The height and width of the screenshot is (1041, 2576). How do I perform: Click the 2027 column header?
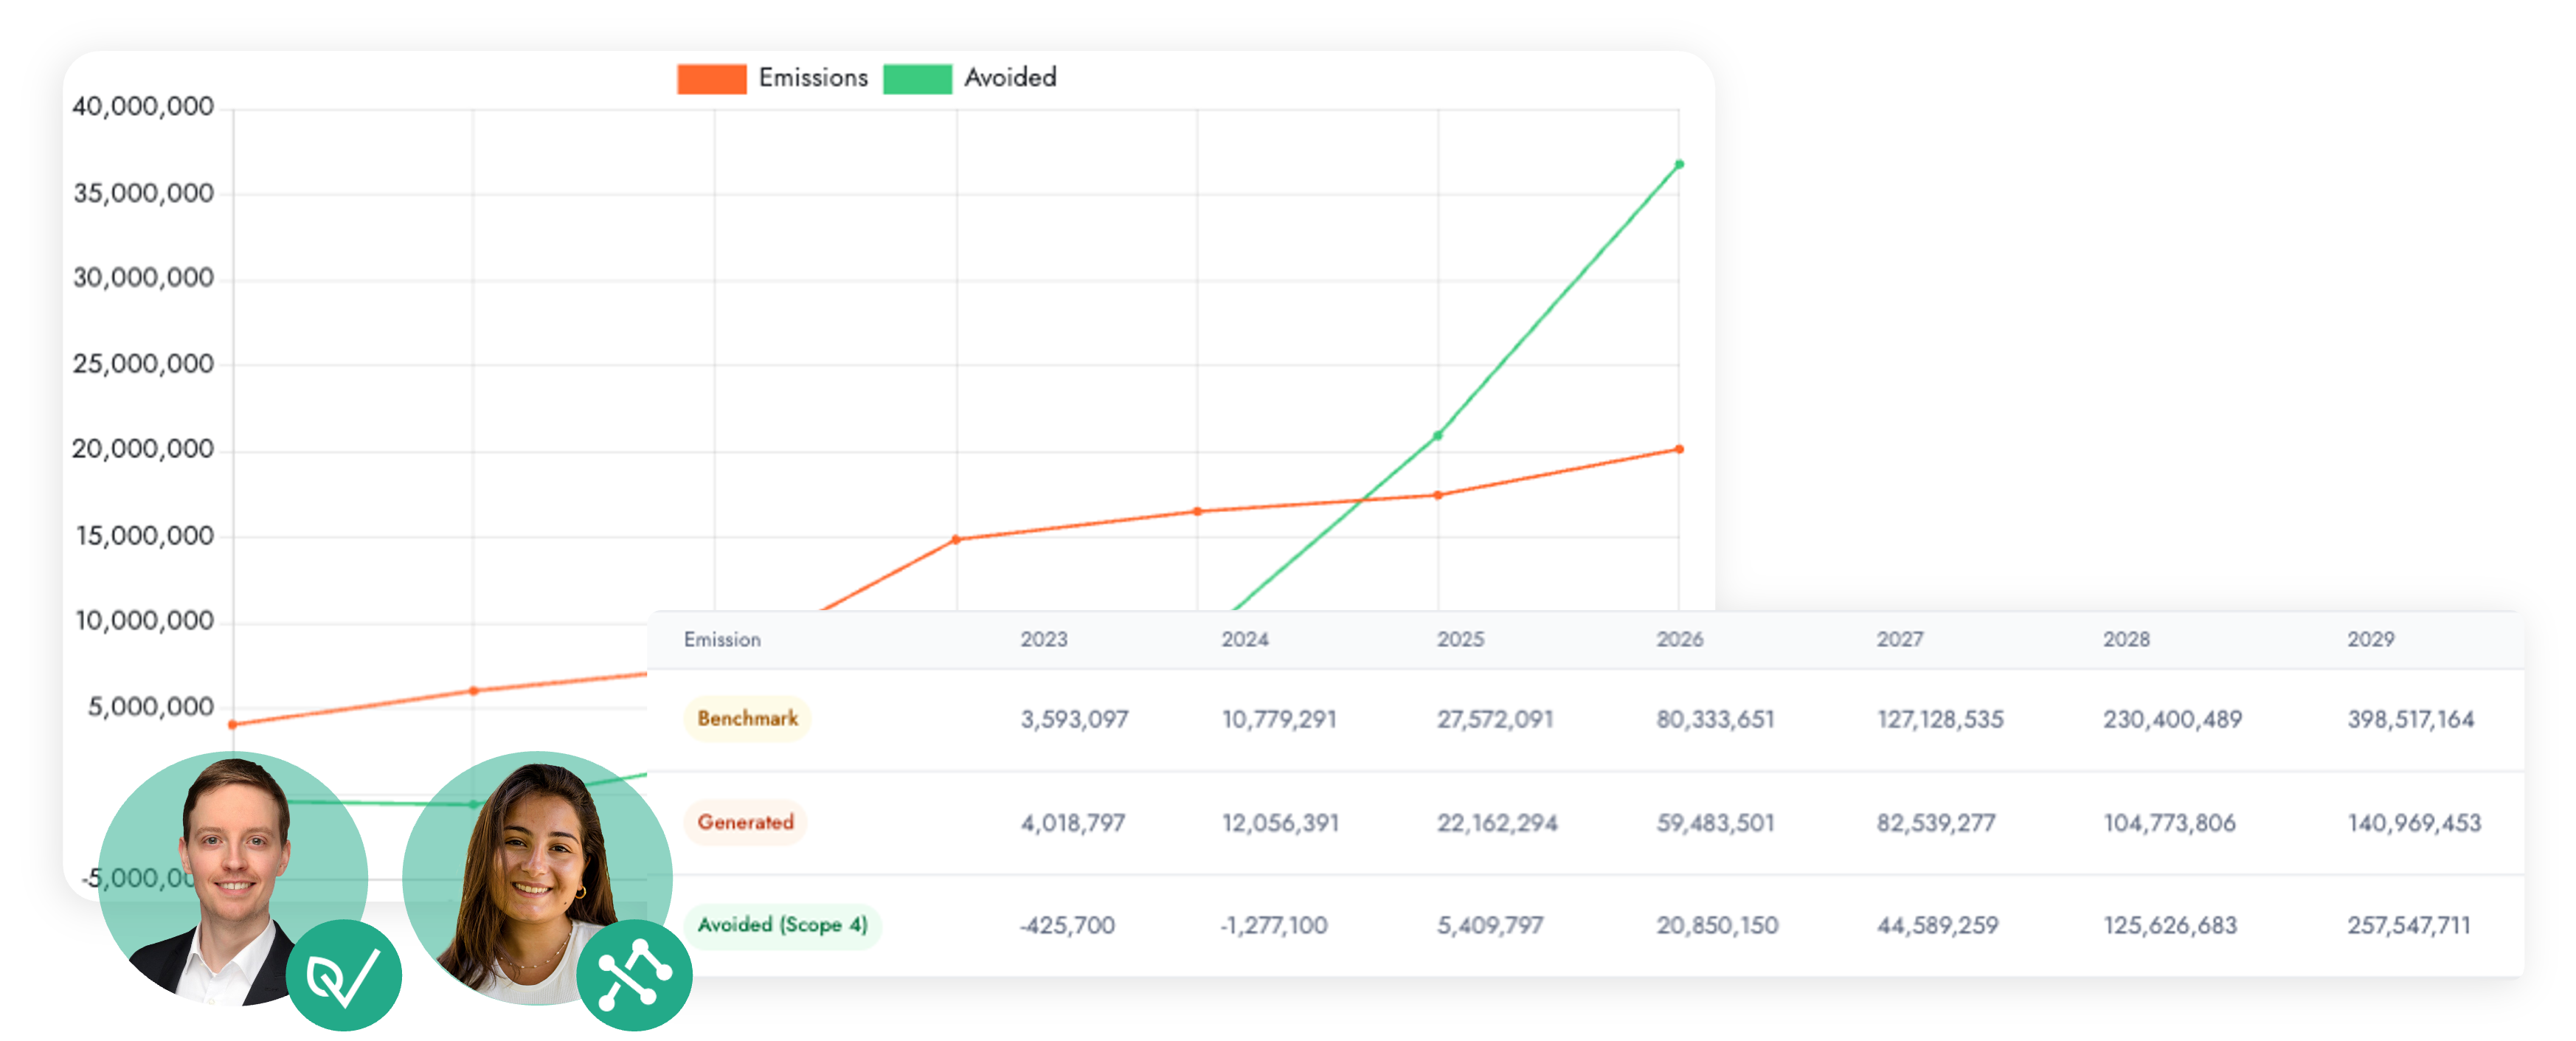click(1900, 640)
